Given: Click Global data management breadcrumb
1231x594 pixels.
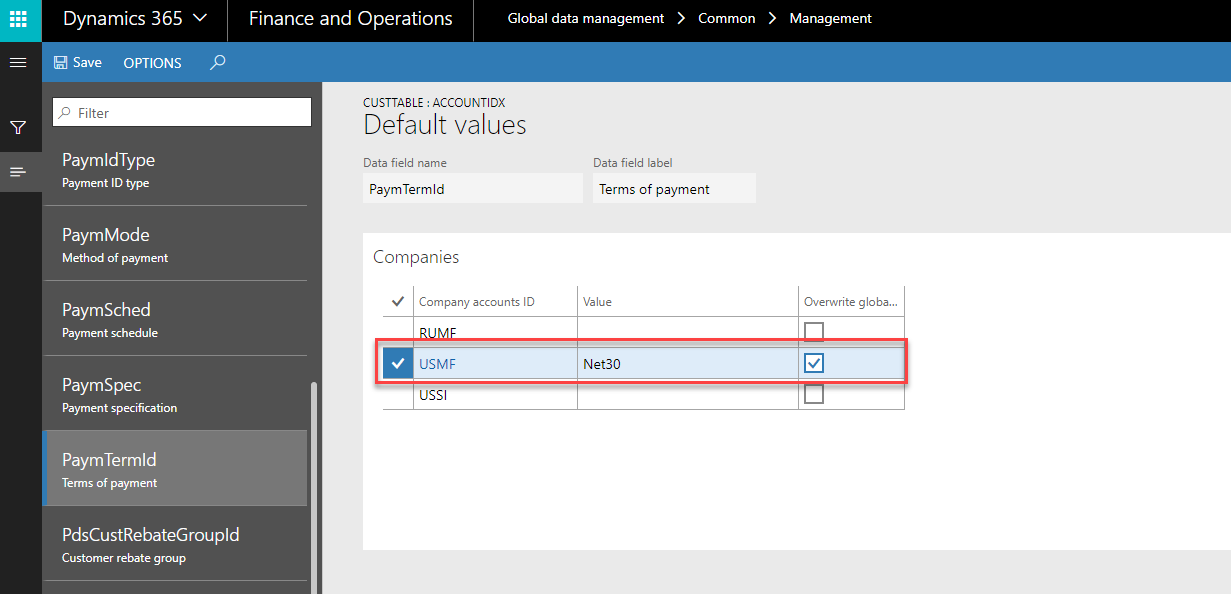Looking at the screenshot, I should (x=585, y=19).
